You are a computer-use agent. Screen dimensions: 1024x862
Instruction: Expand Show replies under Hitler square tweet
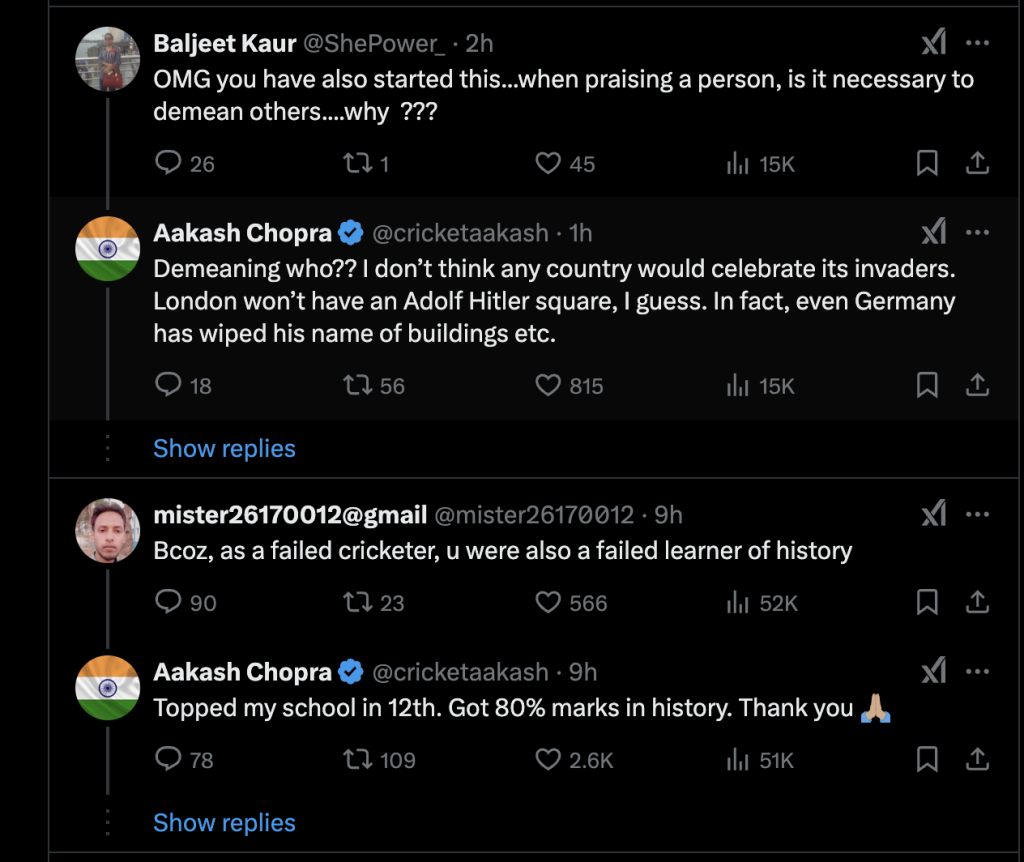pyautogui.click(x=224, y=449)
